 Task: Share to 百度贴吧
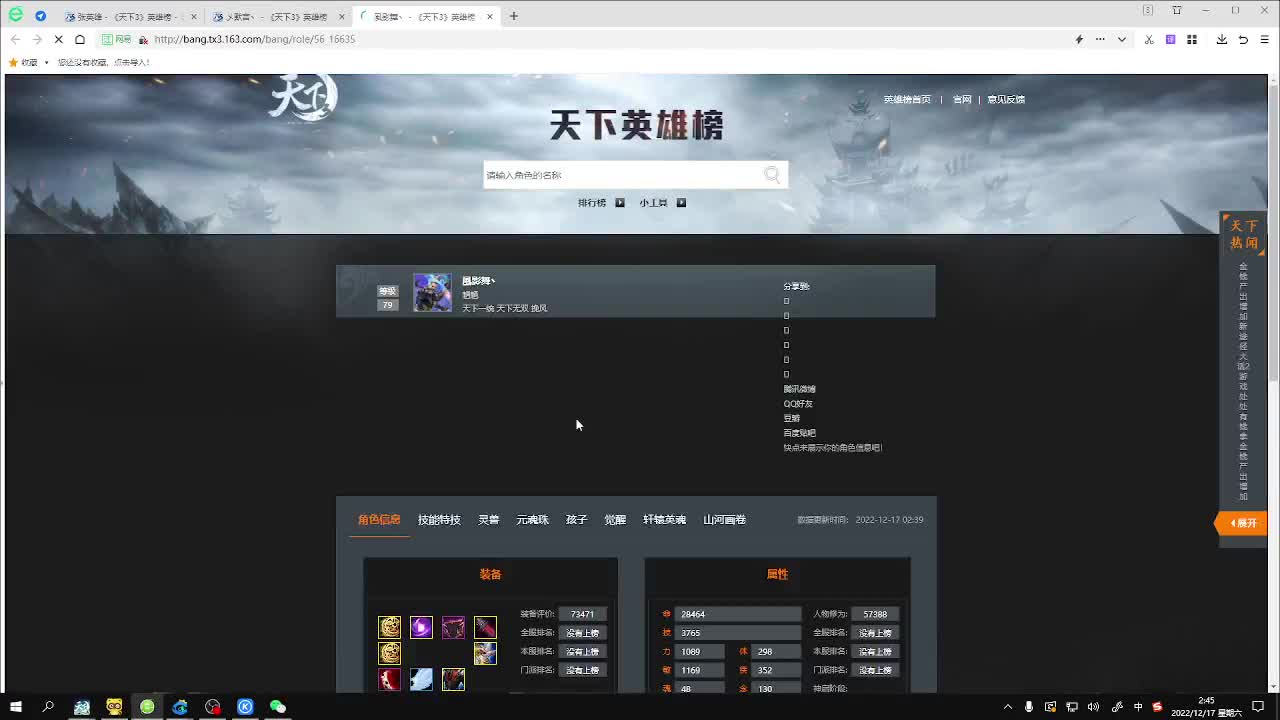point(799,433)
